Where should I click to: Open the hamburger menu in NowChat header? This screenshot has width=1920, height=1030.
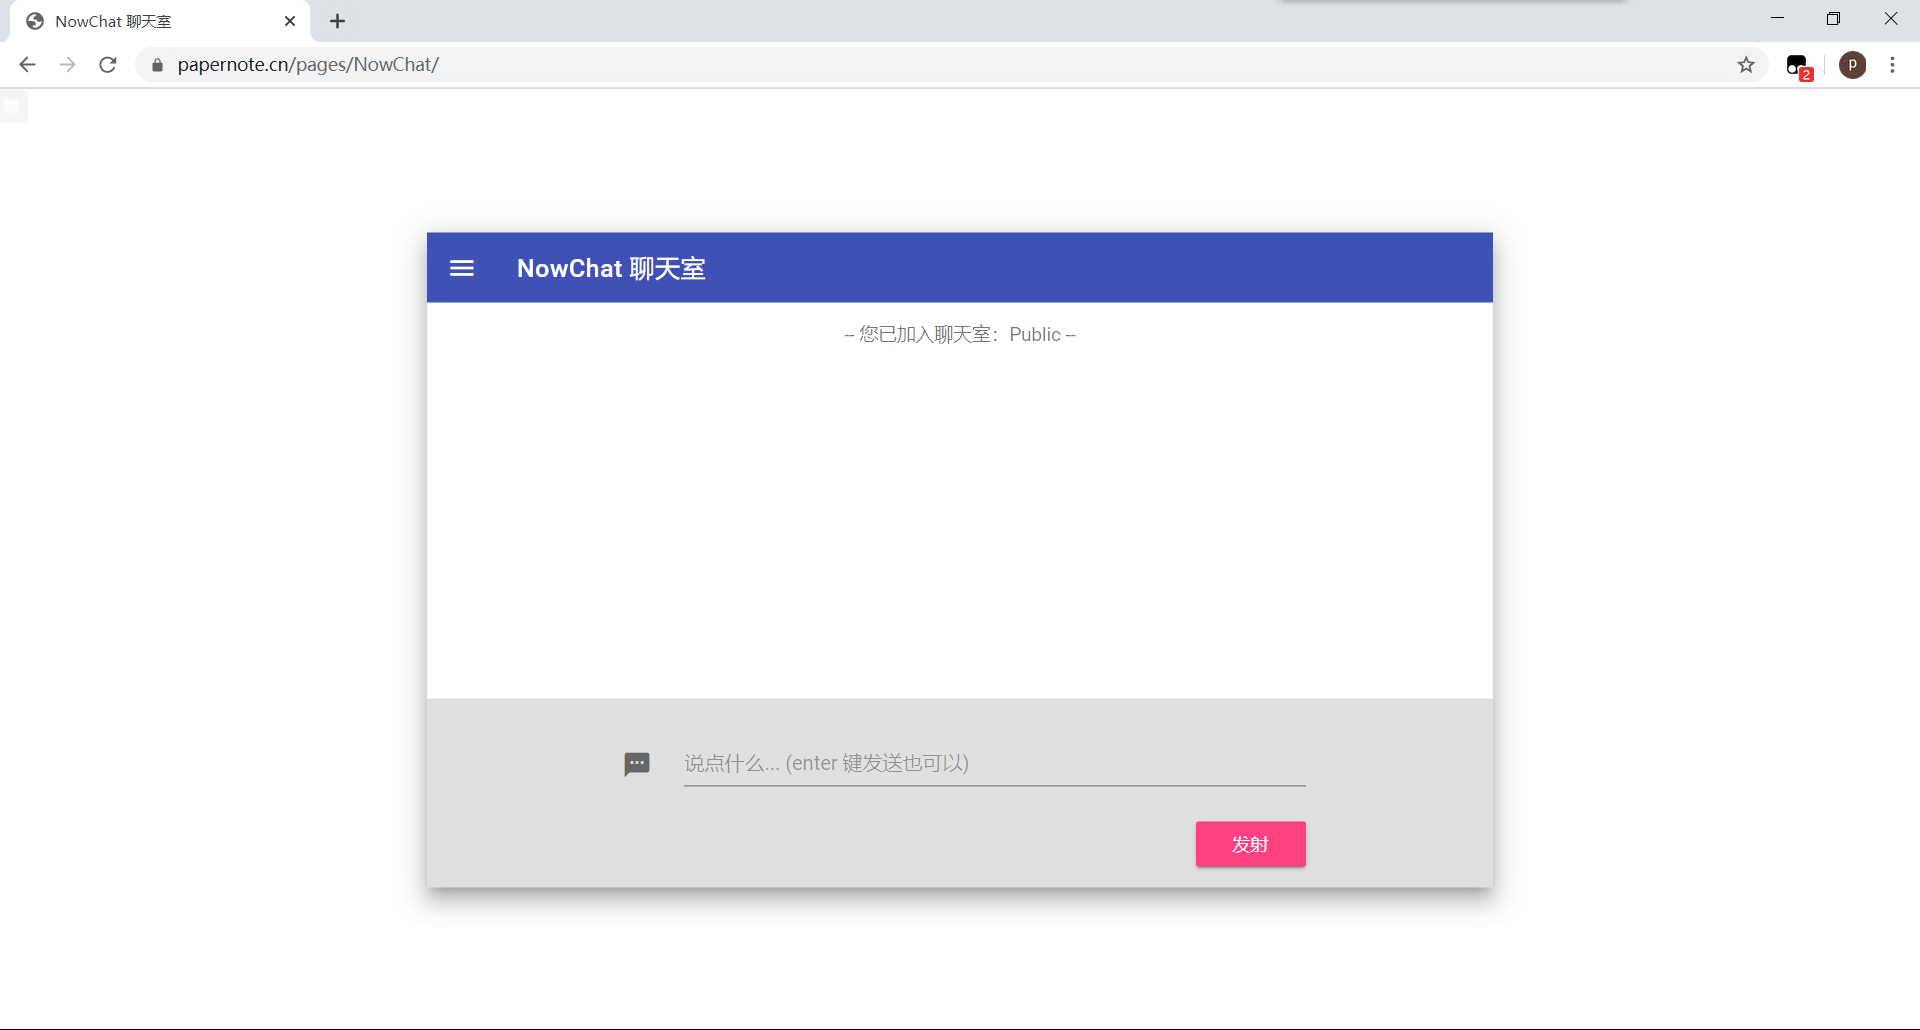[462, 268]
